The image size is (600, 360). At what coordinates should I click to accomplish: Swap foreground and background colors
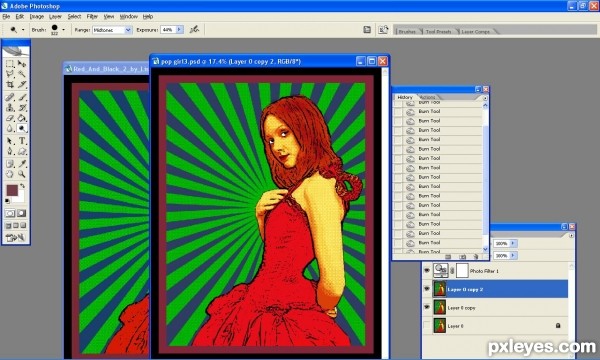[x=23, y=186]
